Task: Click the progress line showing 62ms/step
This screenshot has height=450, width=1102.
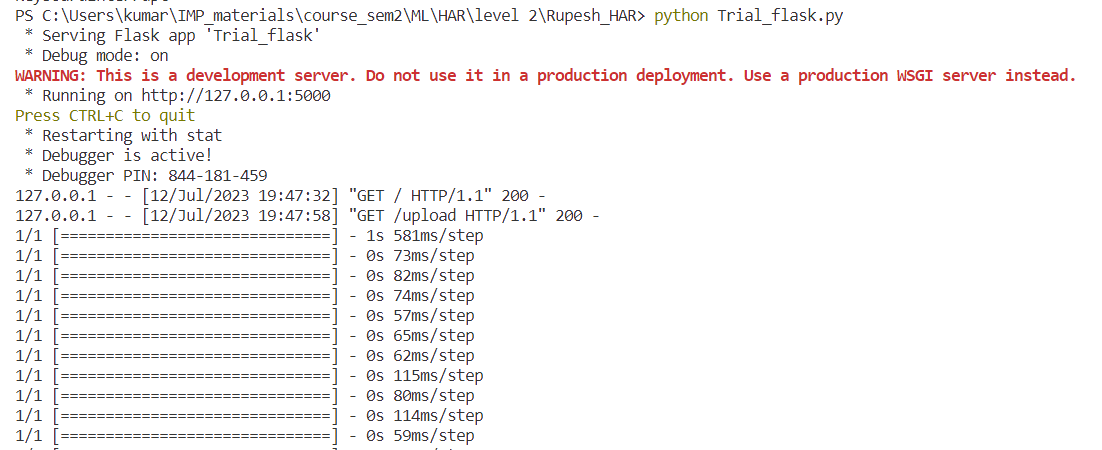Action: click(245, 356)
